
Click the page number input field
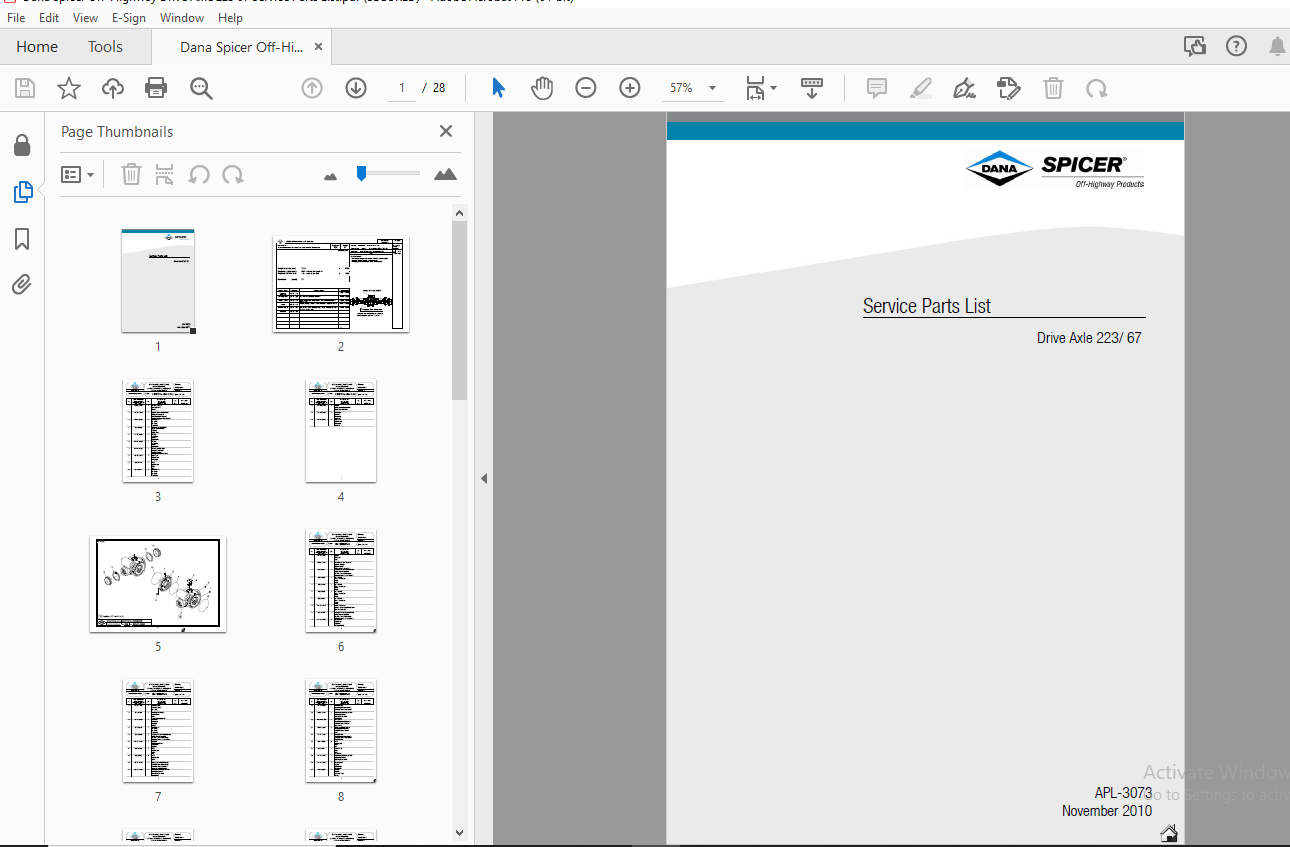402,88
